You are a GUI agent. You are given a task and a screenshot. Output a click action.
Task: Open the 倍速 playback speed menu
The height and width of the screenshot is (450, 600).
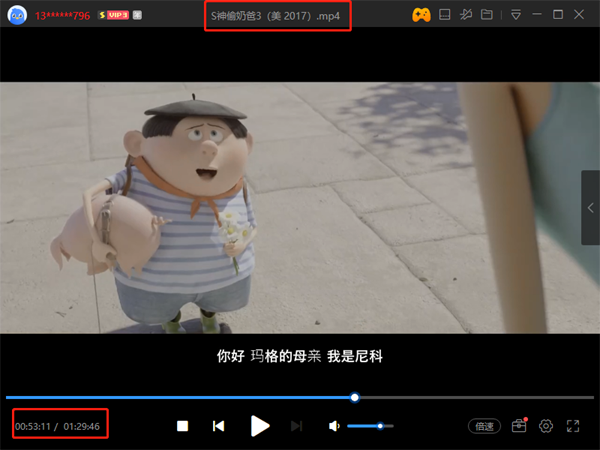[x=485, y=426]
